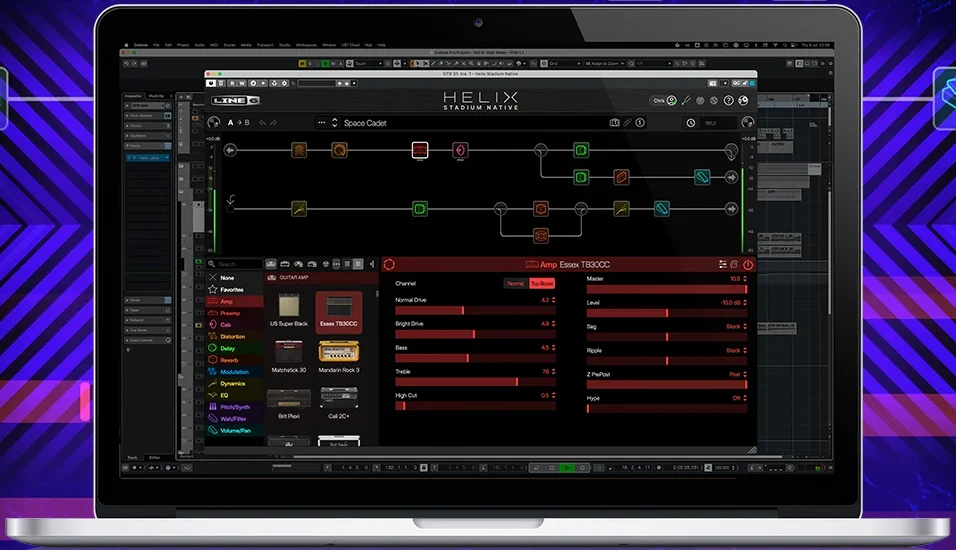The width and height of the screenshot is (956, 550).
Task: Click the first orange distortion block
Action: (299, 150)
